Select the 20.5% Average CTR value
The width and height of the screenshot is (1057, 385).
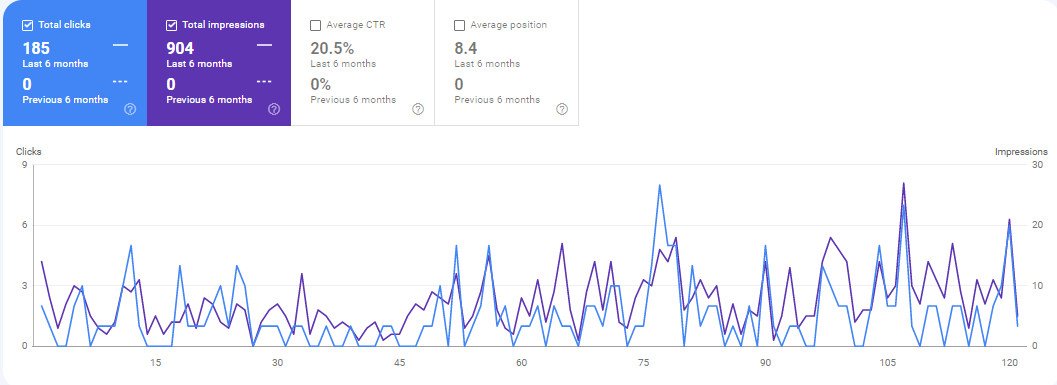click(332, 49)
